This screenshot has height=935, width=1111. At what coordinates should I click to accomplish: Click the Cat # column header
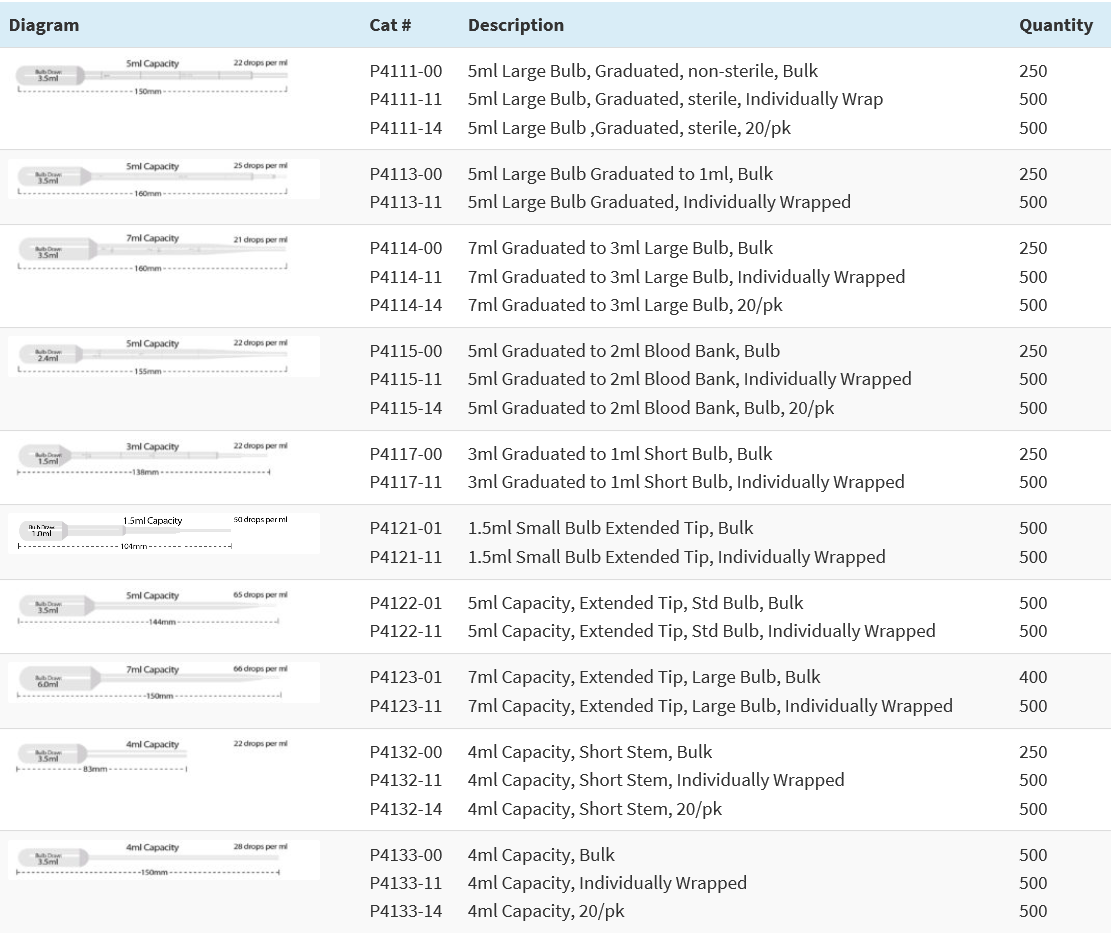tap(390, 25)
